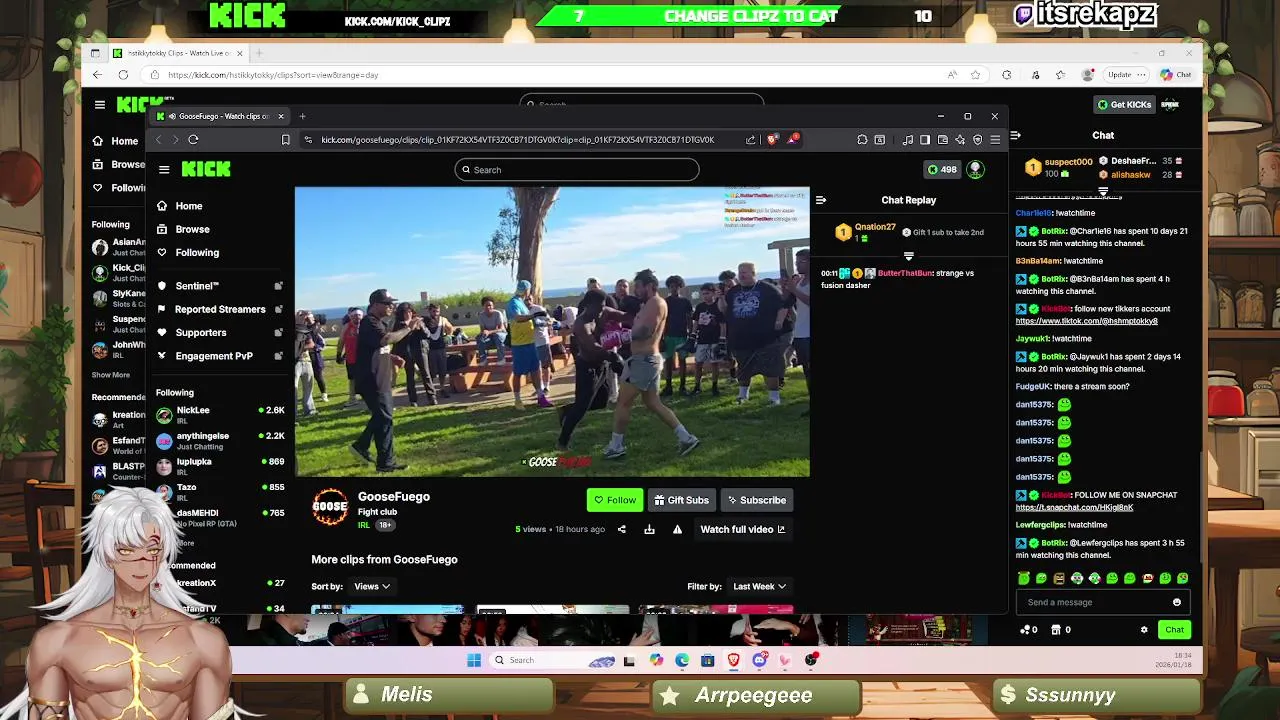Download the clip with the download icon
The height and width of the screenshot is (720, 1280).
click(x=649, y=529)
